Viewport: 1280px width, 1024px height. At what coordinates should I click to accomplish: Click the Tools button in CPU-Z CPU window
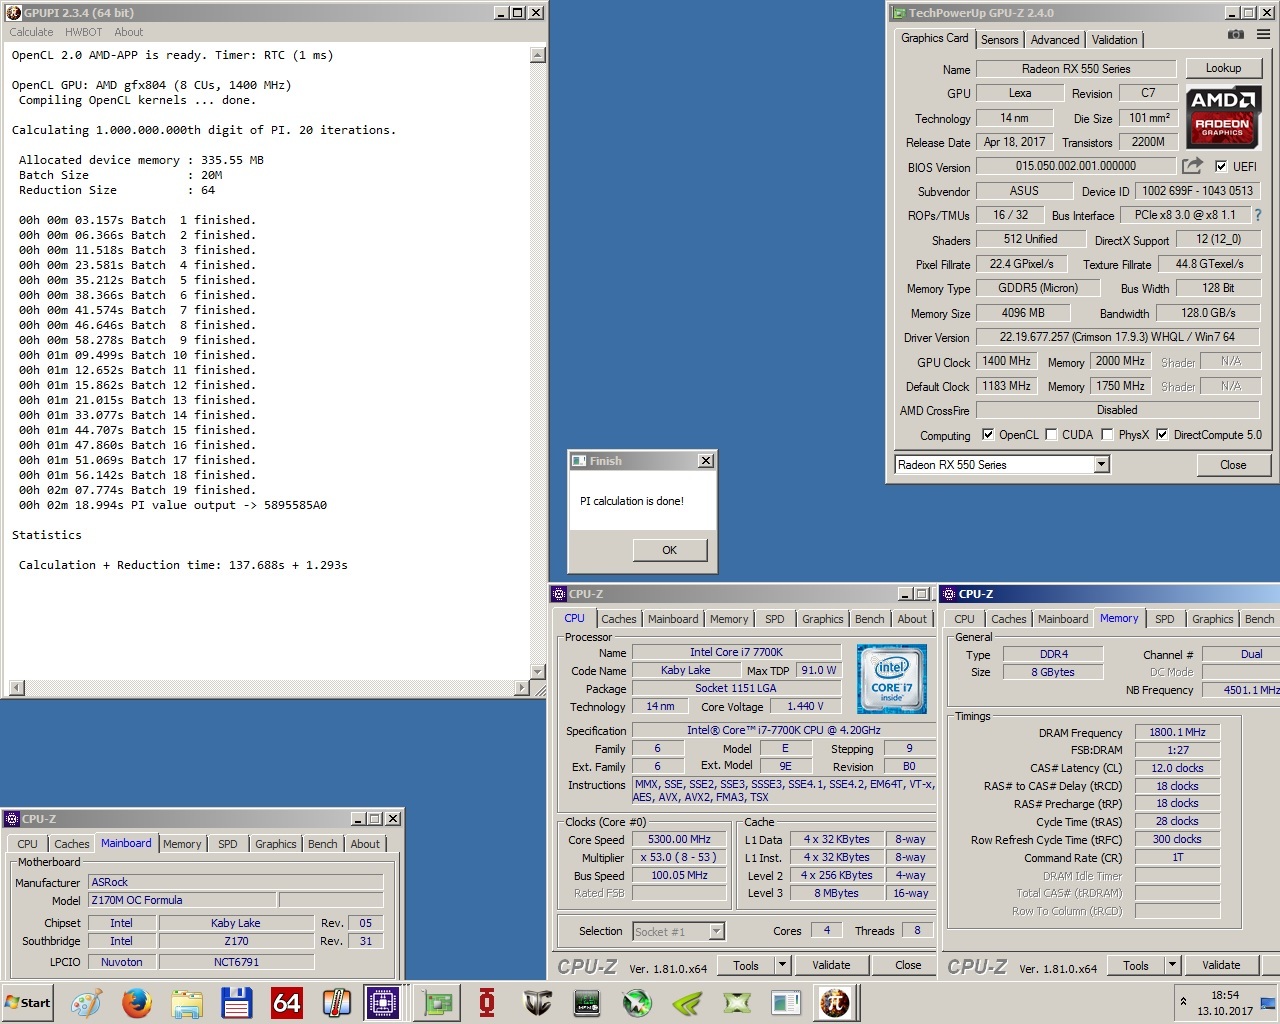(746, 965)
